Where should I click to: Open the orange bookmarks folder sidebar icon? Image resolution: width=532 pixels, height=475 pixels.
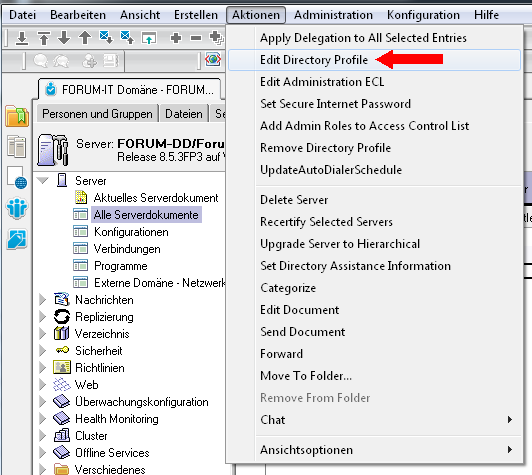pos(17,116)
